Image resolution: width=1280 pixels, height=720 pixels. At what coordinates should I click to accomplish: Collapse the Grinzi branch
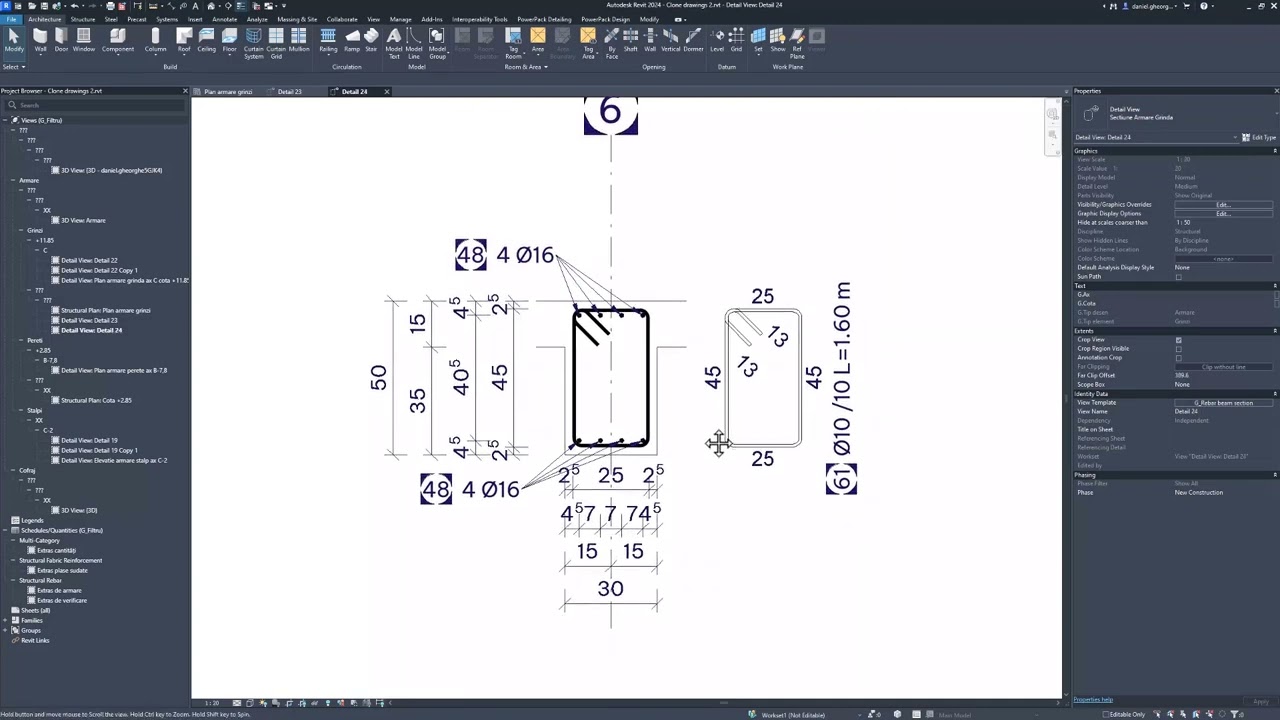click(x=21, y=230)
